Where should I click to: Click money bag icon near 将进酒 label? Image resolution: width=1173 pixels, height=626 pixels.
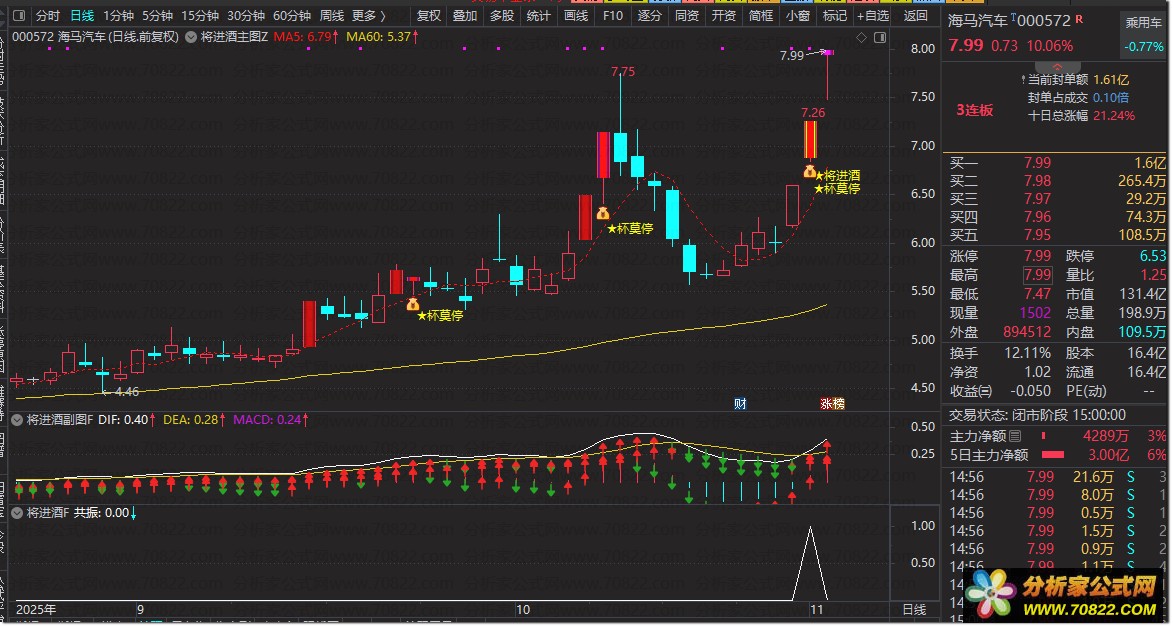coord(809,171)
